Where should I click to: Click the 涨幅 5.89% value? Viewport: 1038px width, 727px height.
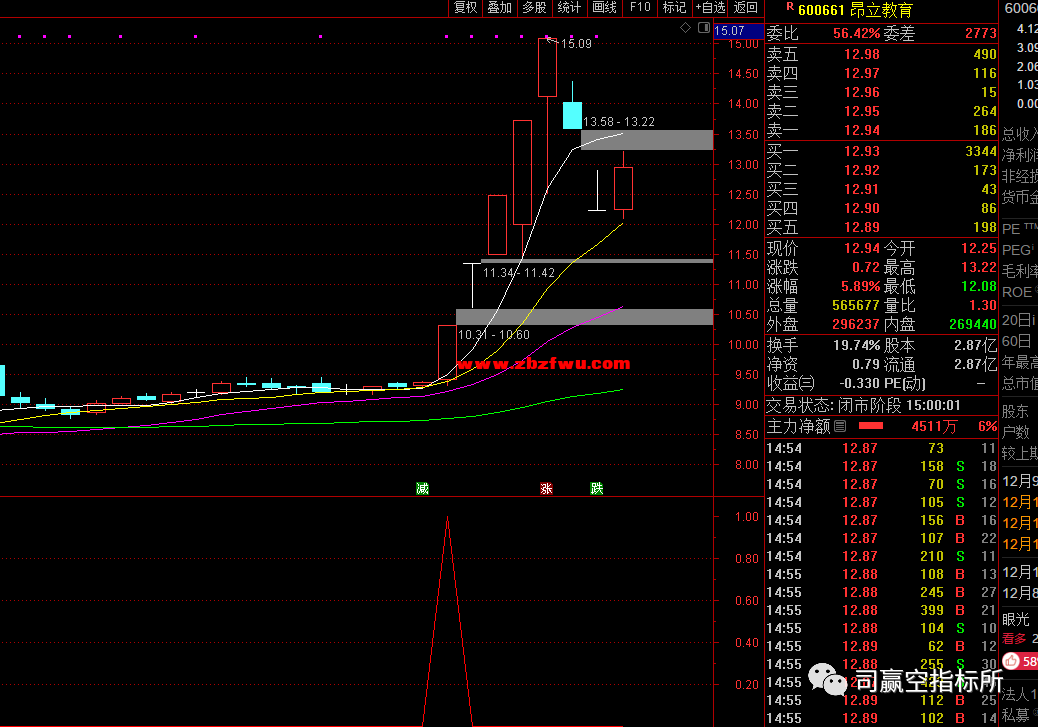click(x=861, y=287)
